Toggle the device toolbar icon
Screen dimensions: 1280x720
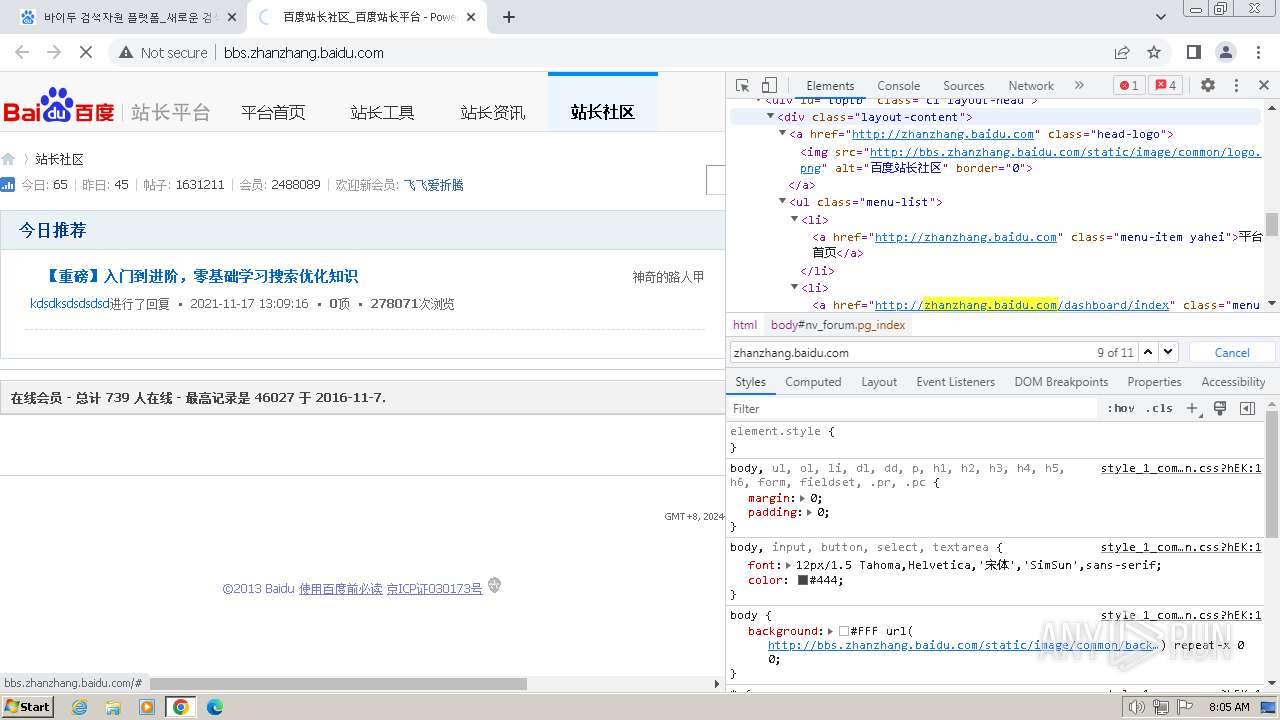pyautogui.click(x=769, y=86)
